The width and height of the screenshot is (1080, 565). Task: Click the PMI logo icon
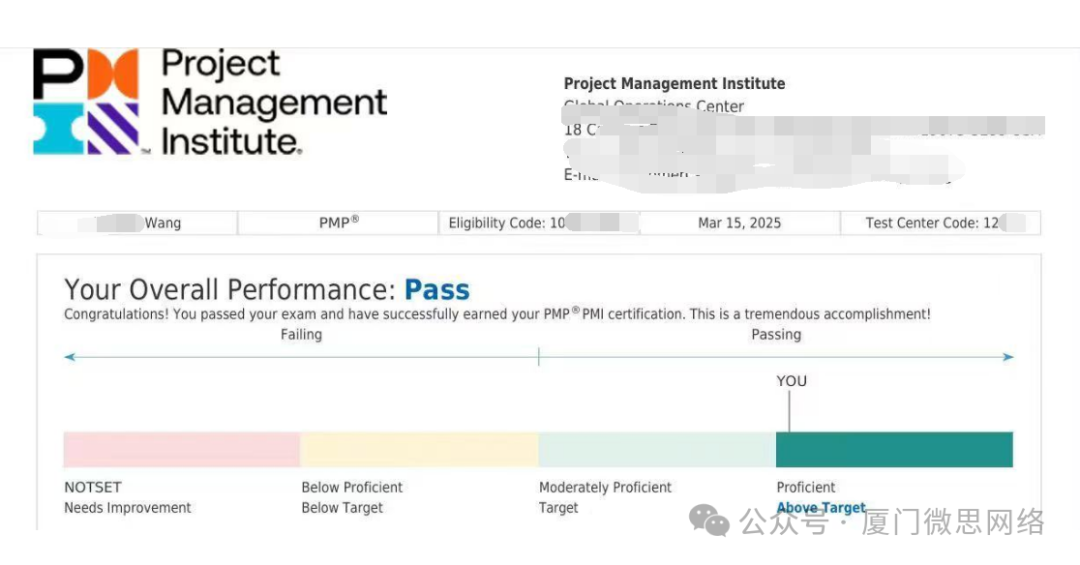tap(86, 101)
